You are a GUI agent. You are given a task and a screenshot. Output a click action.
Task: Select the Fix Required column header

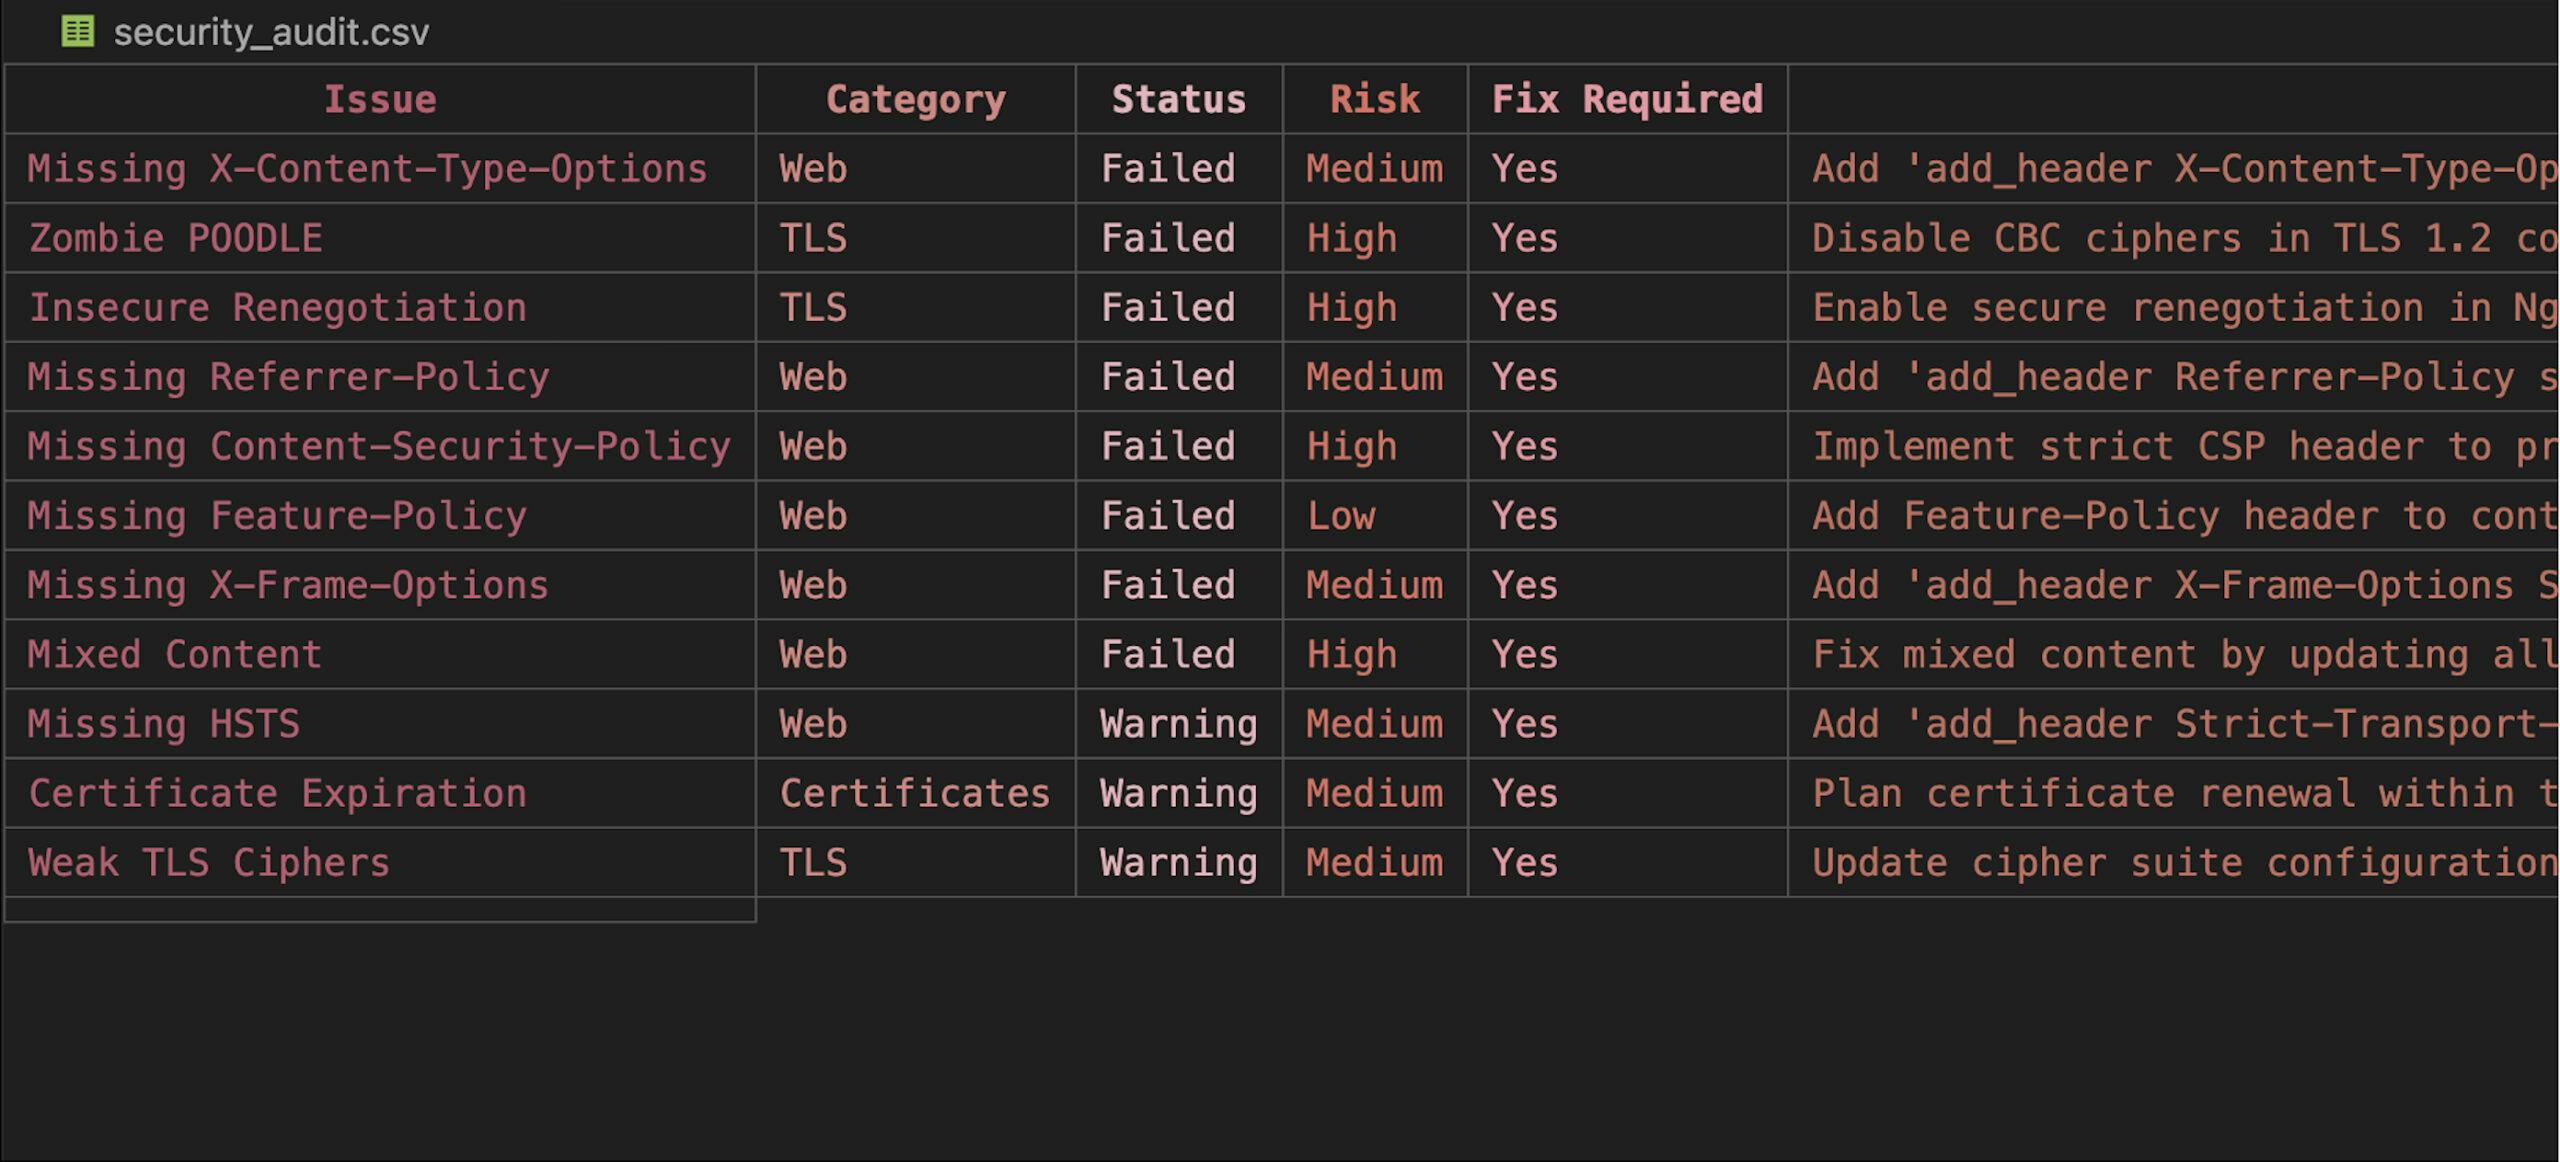click(1627, 99)
